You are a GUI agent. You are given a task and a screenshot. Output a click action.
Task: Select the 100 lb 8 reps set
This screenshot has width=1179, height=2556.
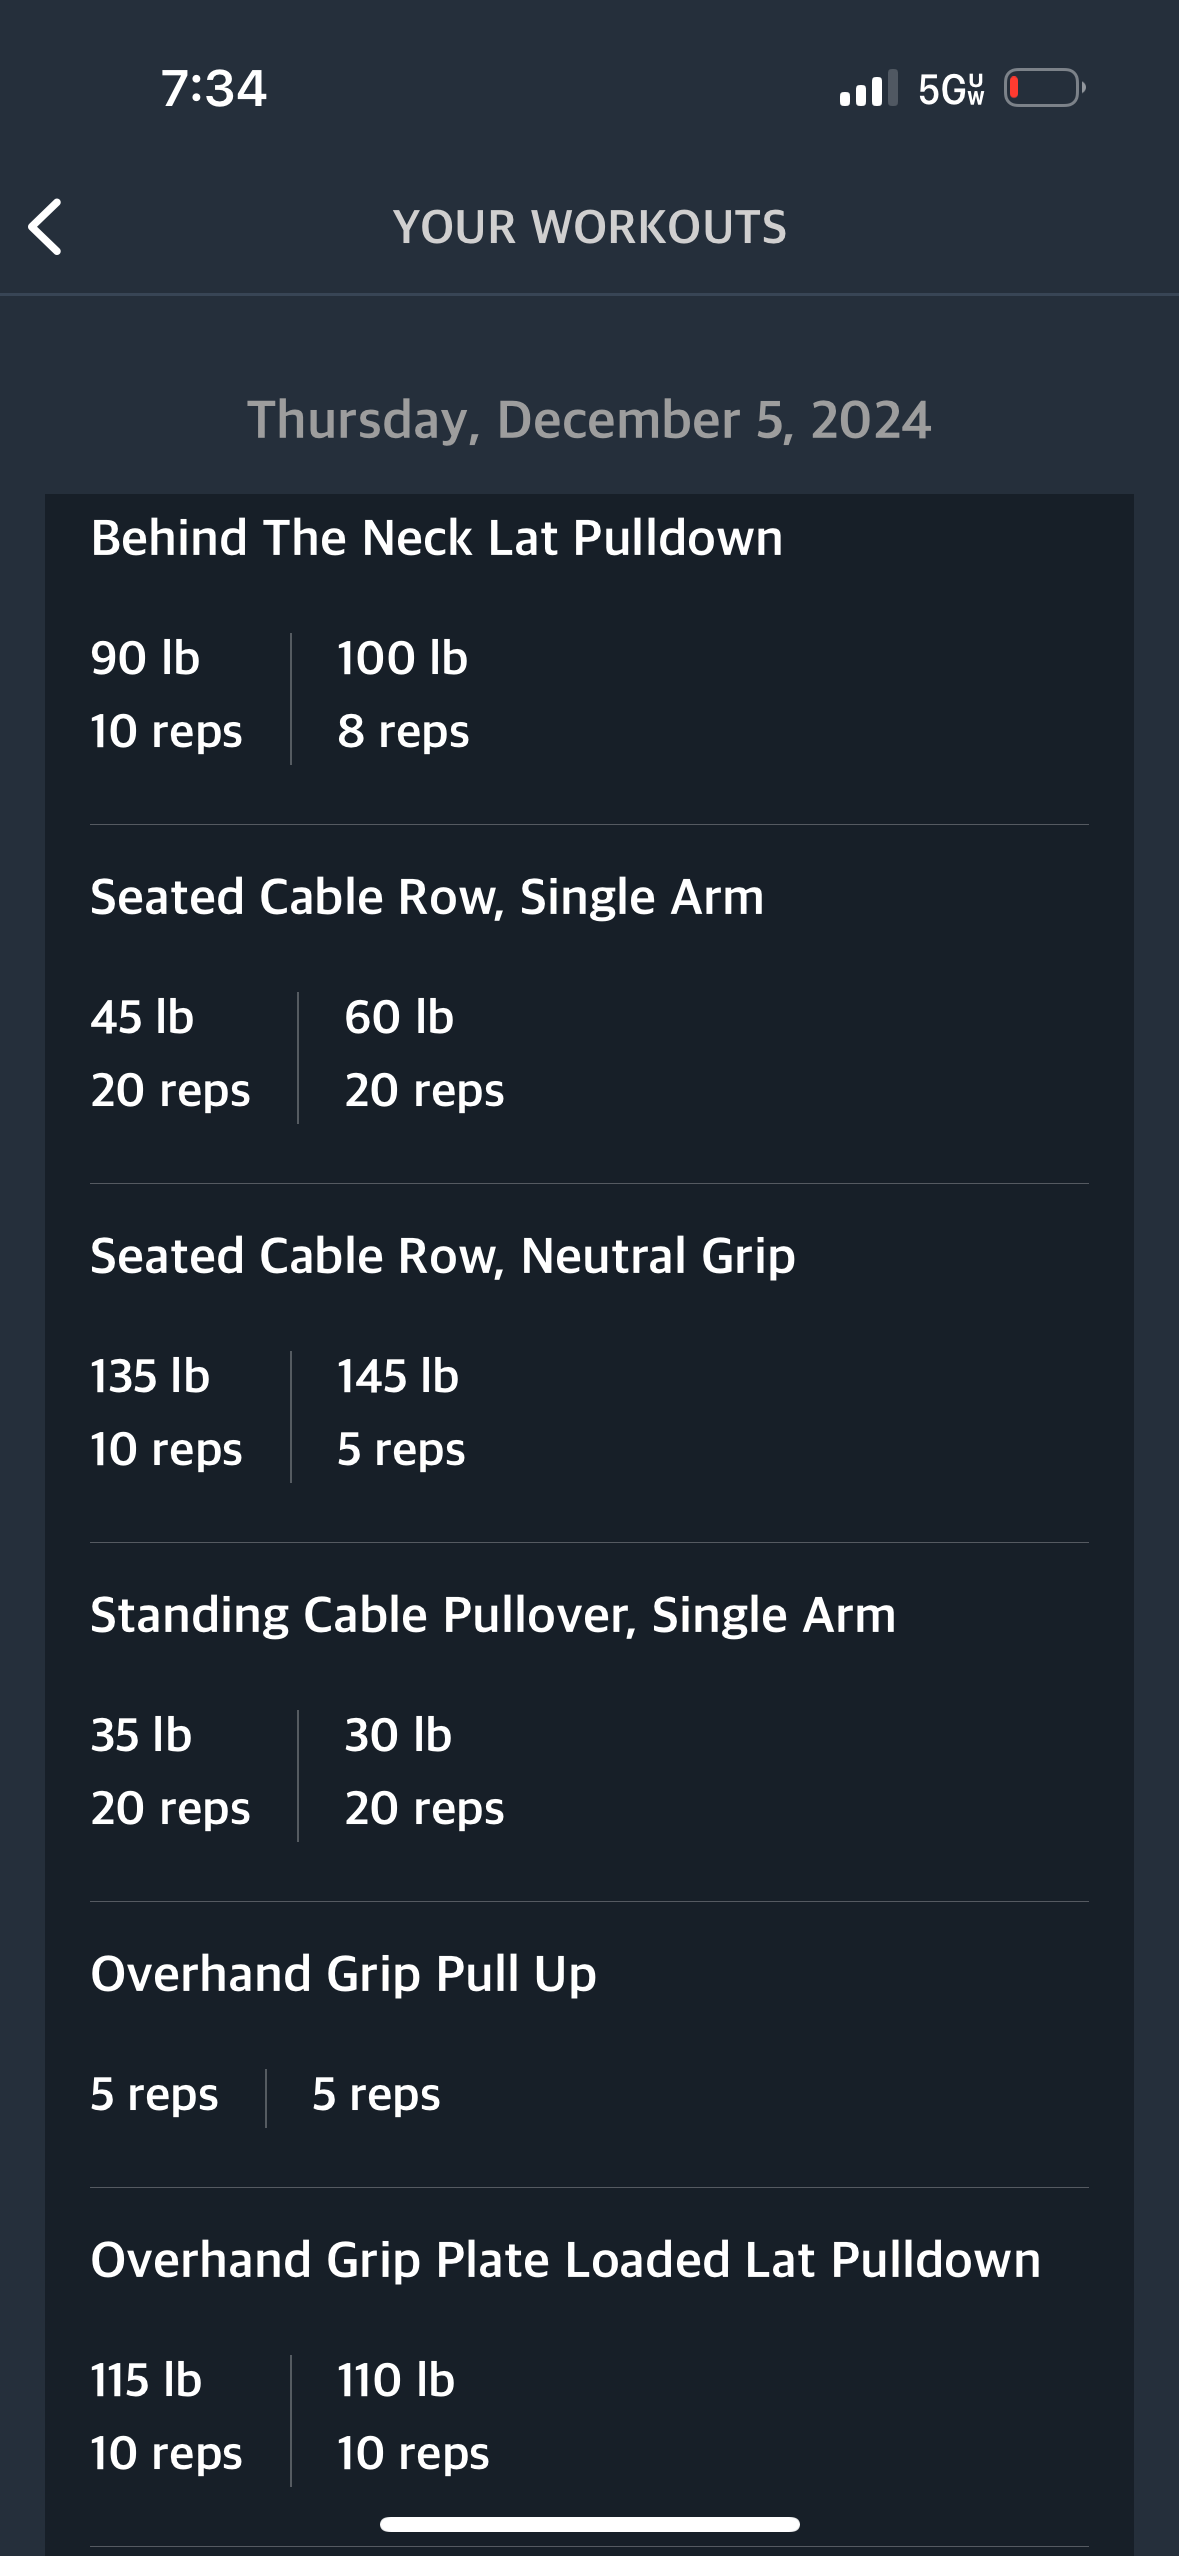(403, 695)
